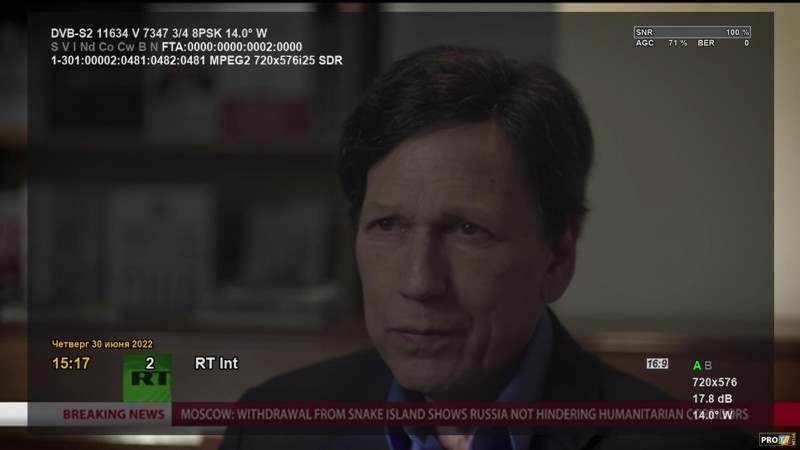800x450 pixels.
Task: Click the S status flag in flags row
Action: 55,47
